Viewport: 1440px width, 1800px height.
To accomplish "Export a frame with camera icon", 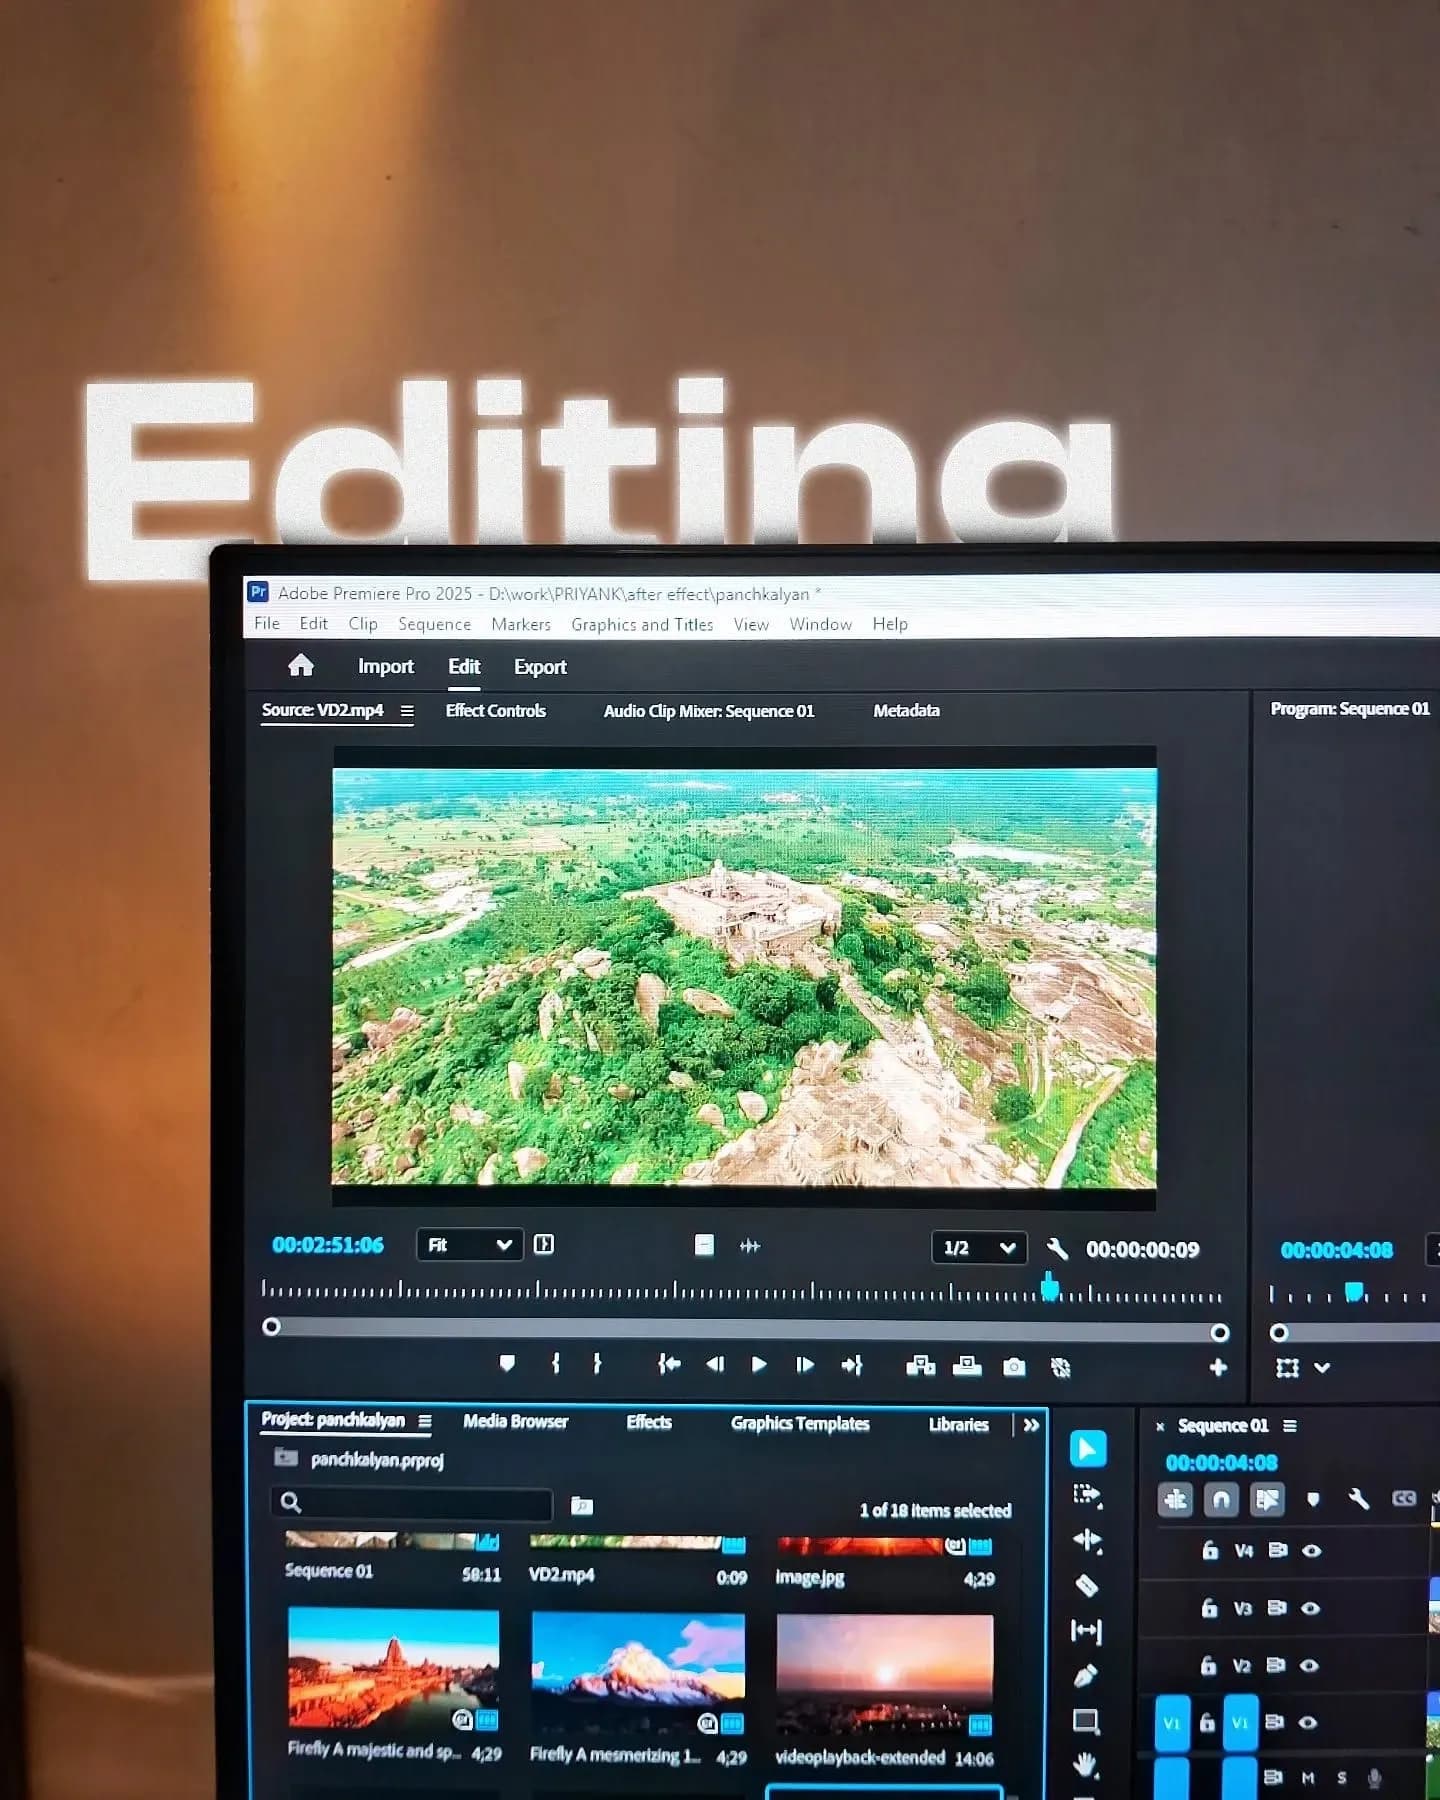I will pos(1014,1367).
